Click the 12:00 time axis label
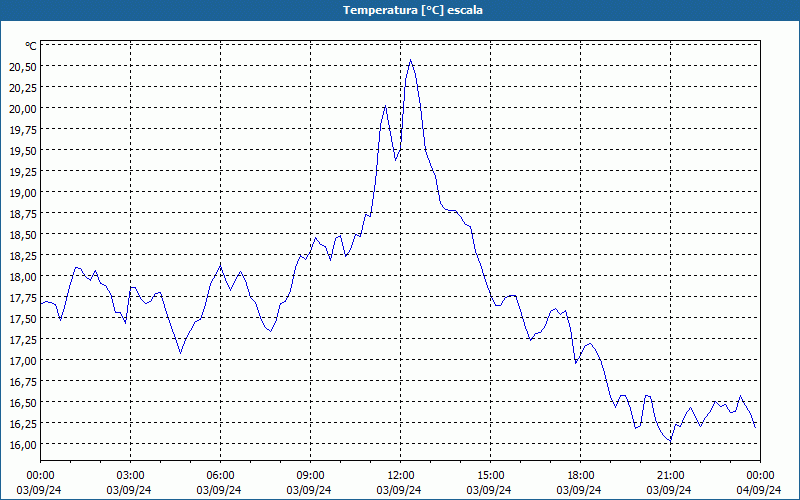Screen dimensions: 800x500 coord(401,476)
